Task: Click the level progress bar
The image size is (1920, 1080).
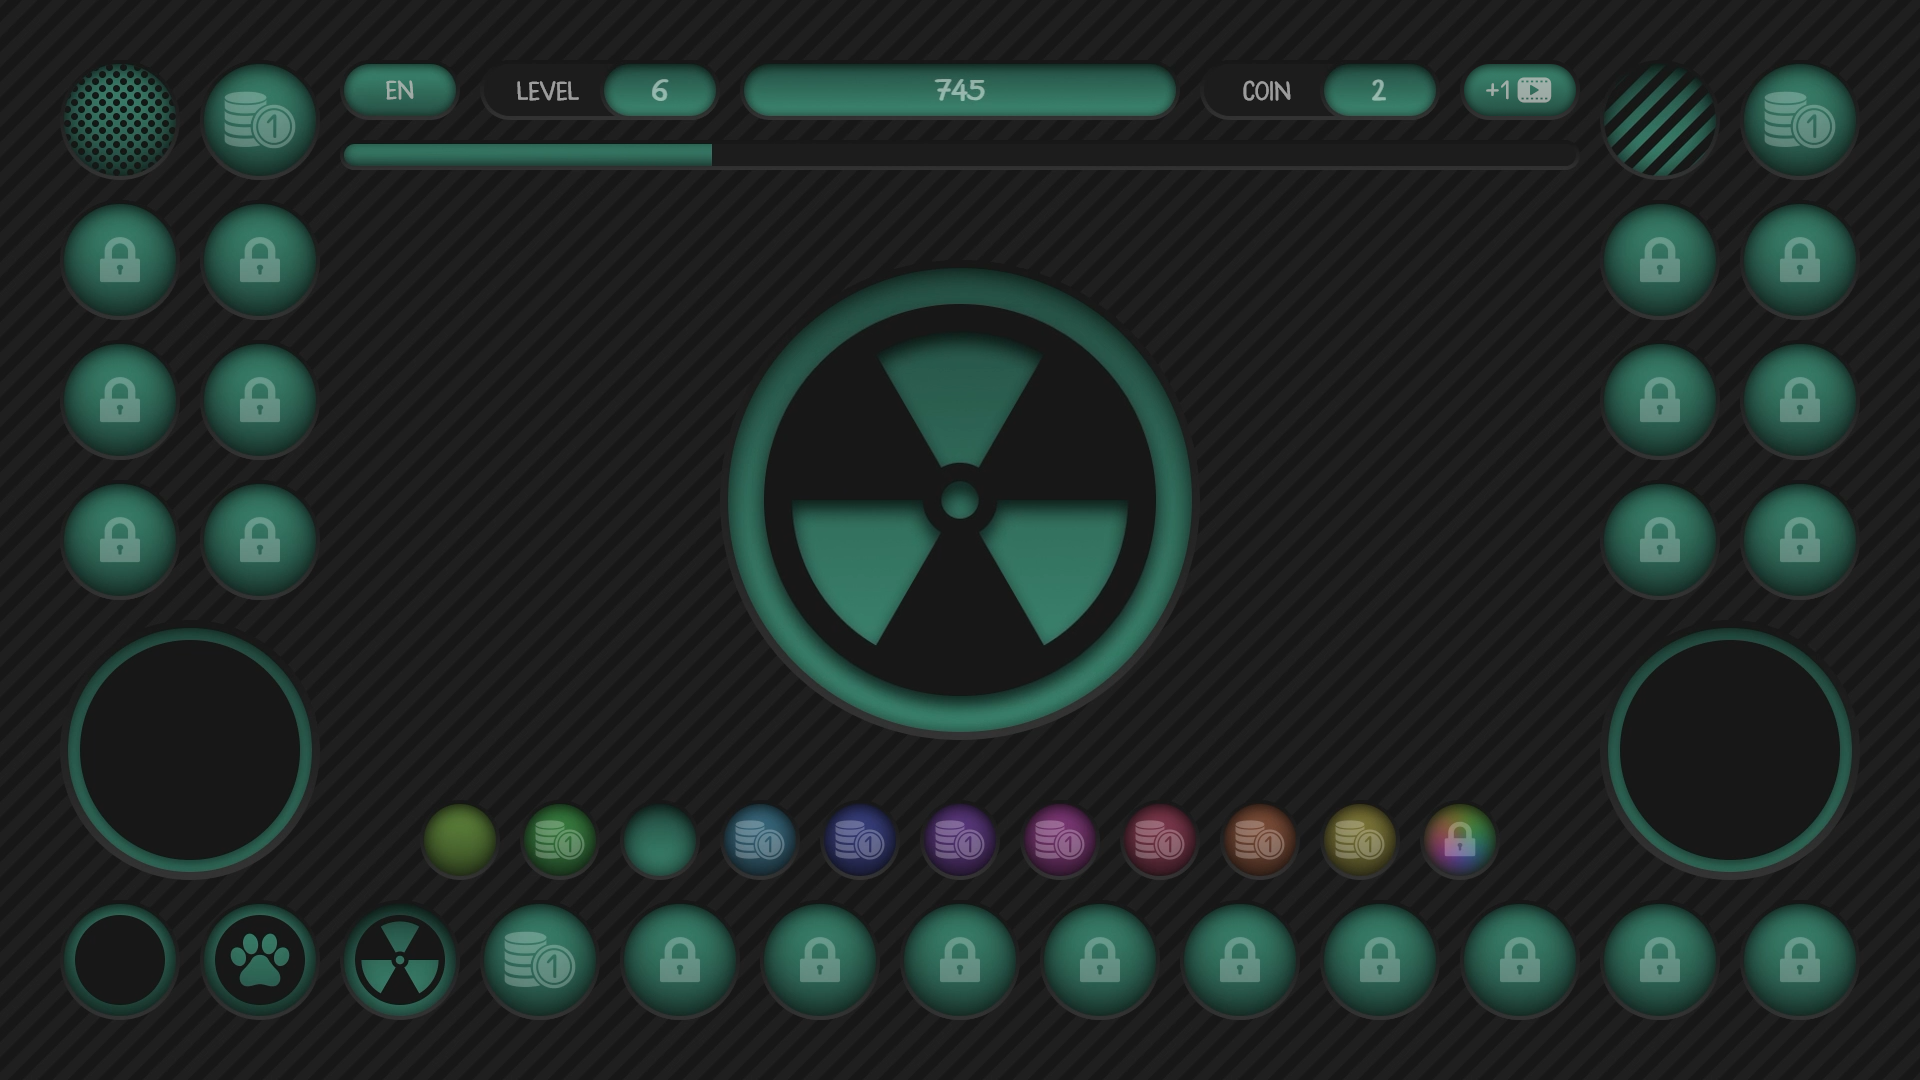Action: [x=960, y=155]
